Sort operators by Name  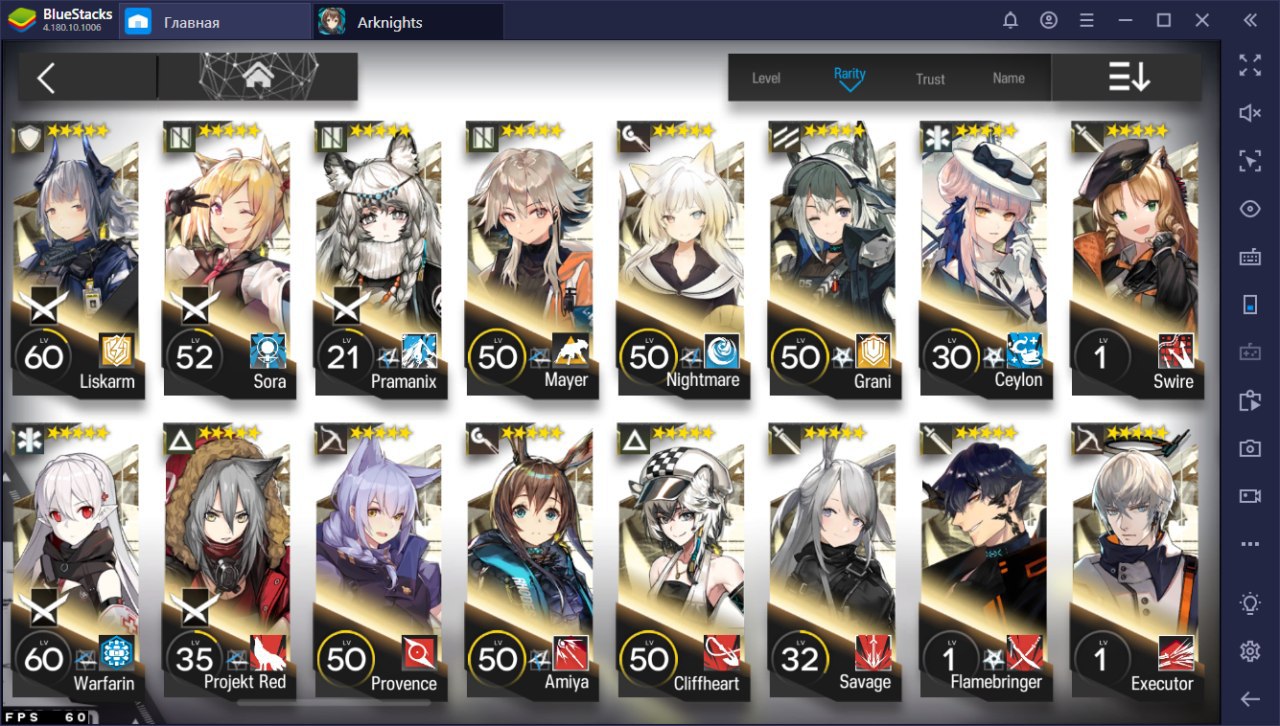coord(1008,78)
